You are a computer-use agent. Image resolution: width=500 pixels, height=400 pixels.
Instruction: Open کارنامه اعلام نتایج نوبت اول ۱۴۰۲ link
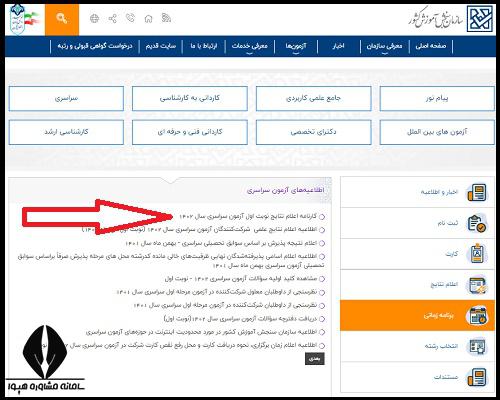click(x=248, y=216)
